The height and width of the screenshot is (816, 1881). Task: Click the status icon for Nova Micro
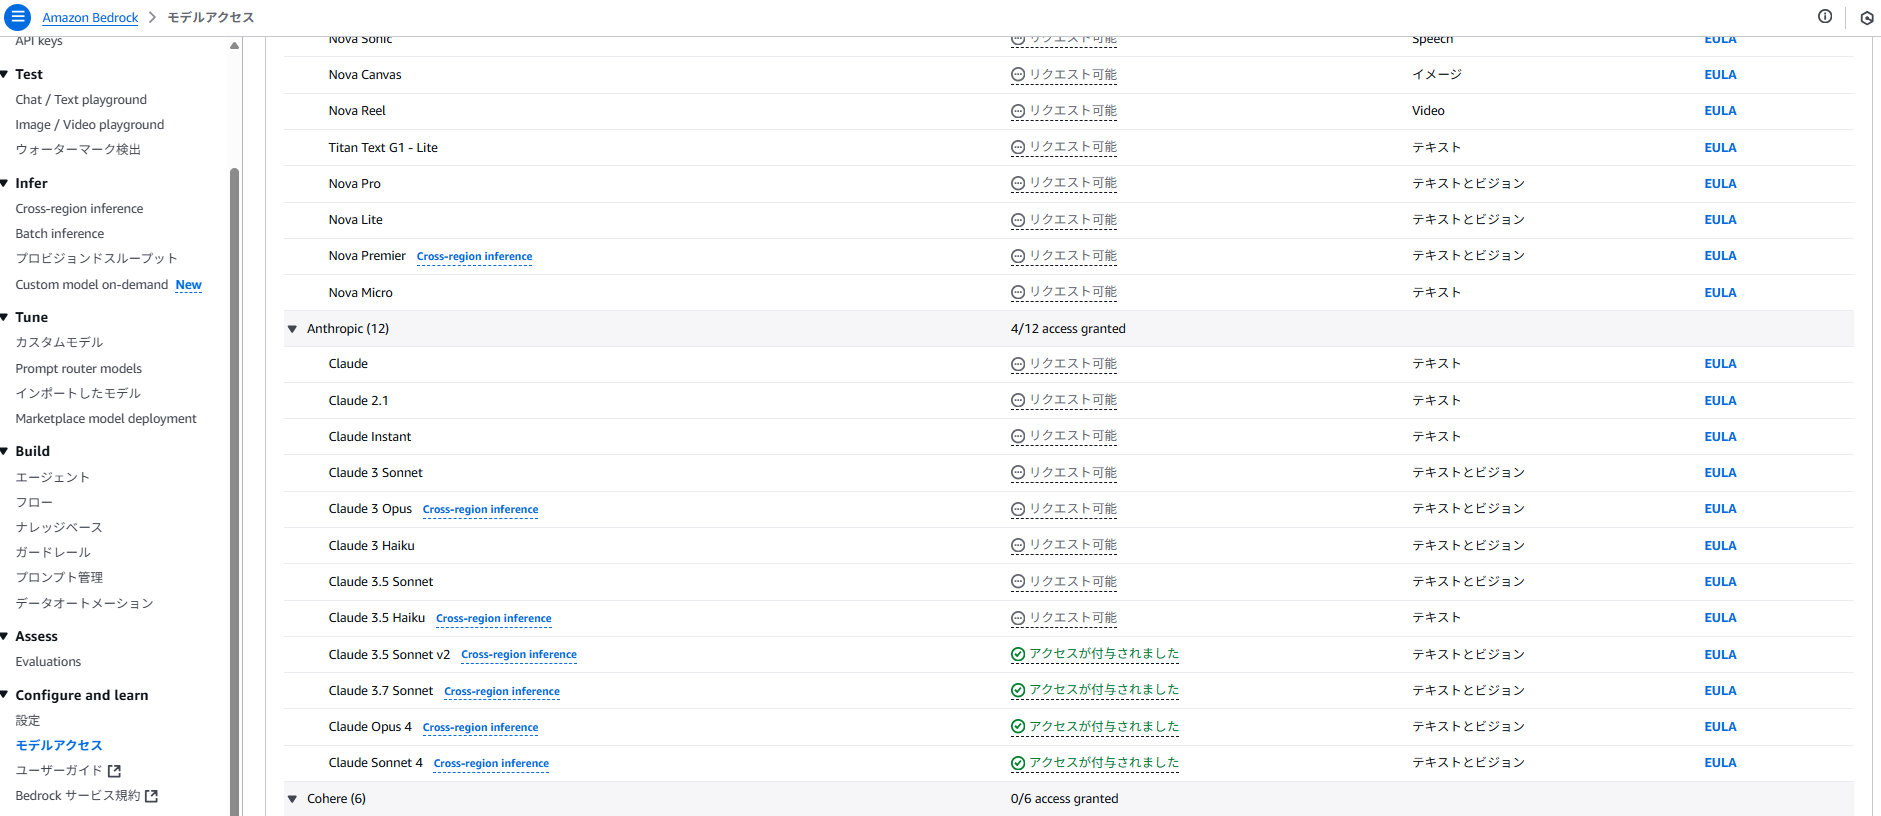click(x=1018, y=293)
